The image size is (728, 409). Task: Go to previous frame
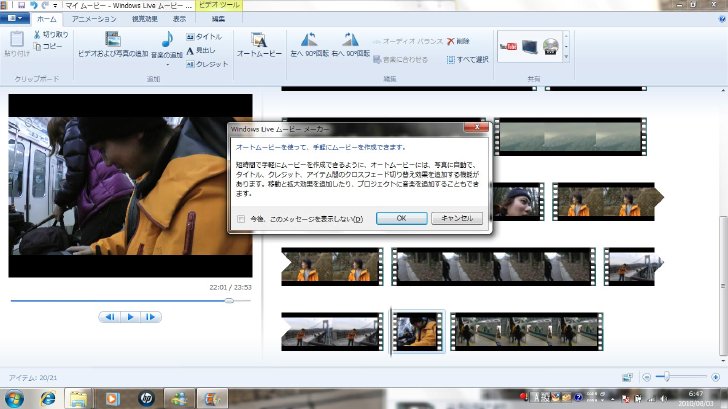pos(110,317)
